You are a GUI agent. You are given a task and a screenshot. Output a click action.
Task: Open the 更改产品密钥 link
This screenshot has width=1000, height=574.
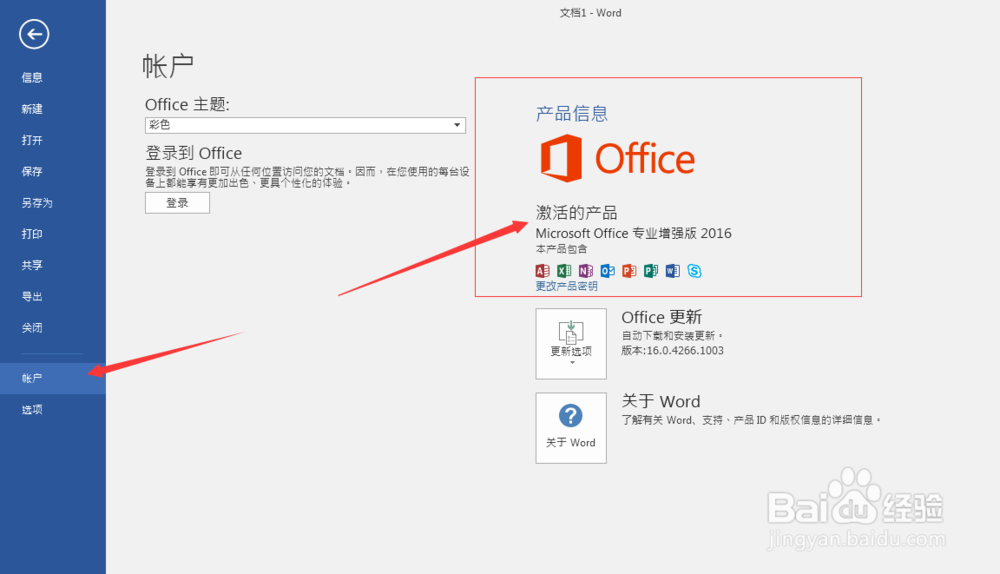pos(566,286)
